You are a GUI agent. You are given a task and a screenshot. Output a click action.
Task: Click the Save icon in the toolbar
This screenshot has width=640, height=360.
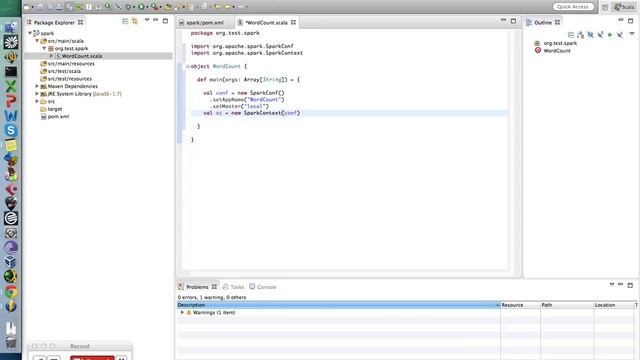[x=40, y=7]
